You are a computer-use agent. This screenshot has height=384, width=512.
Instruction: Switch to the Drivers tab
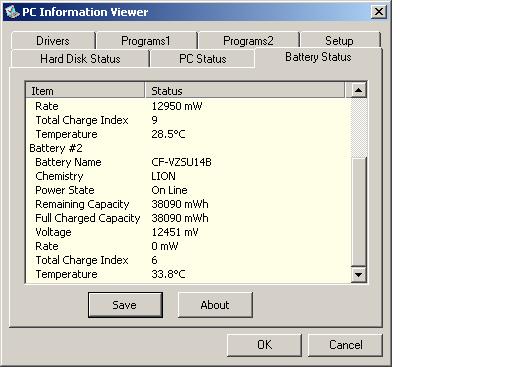pos(53,41)
